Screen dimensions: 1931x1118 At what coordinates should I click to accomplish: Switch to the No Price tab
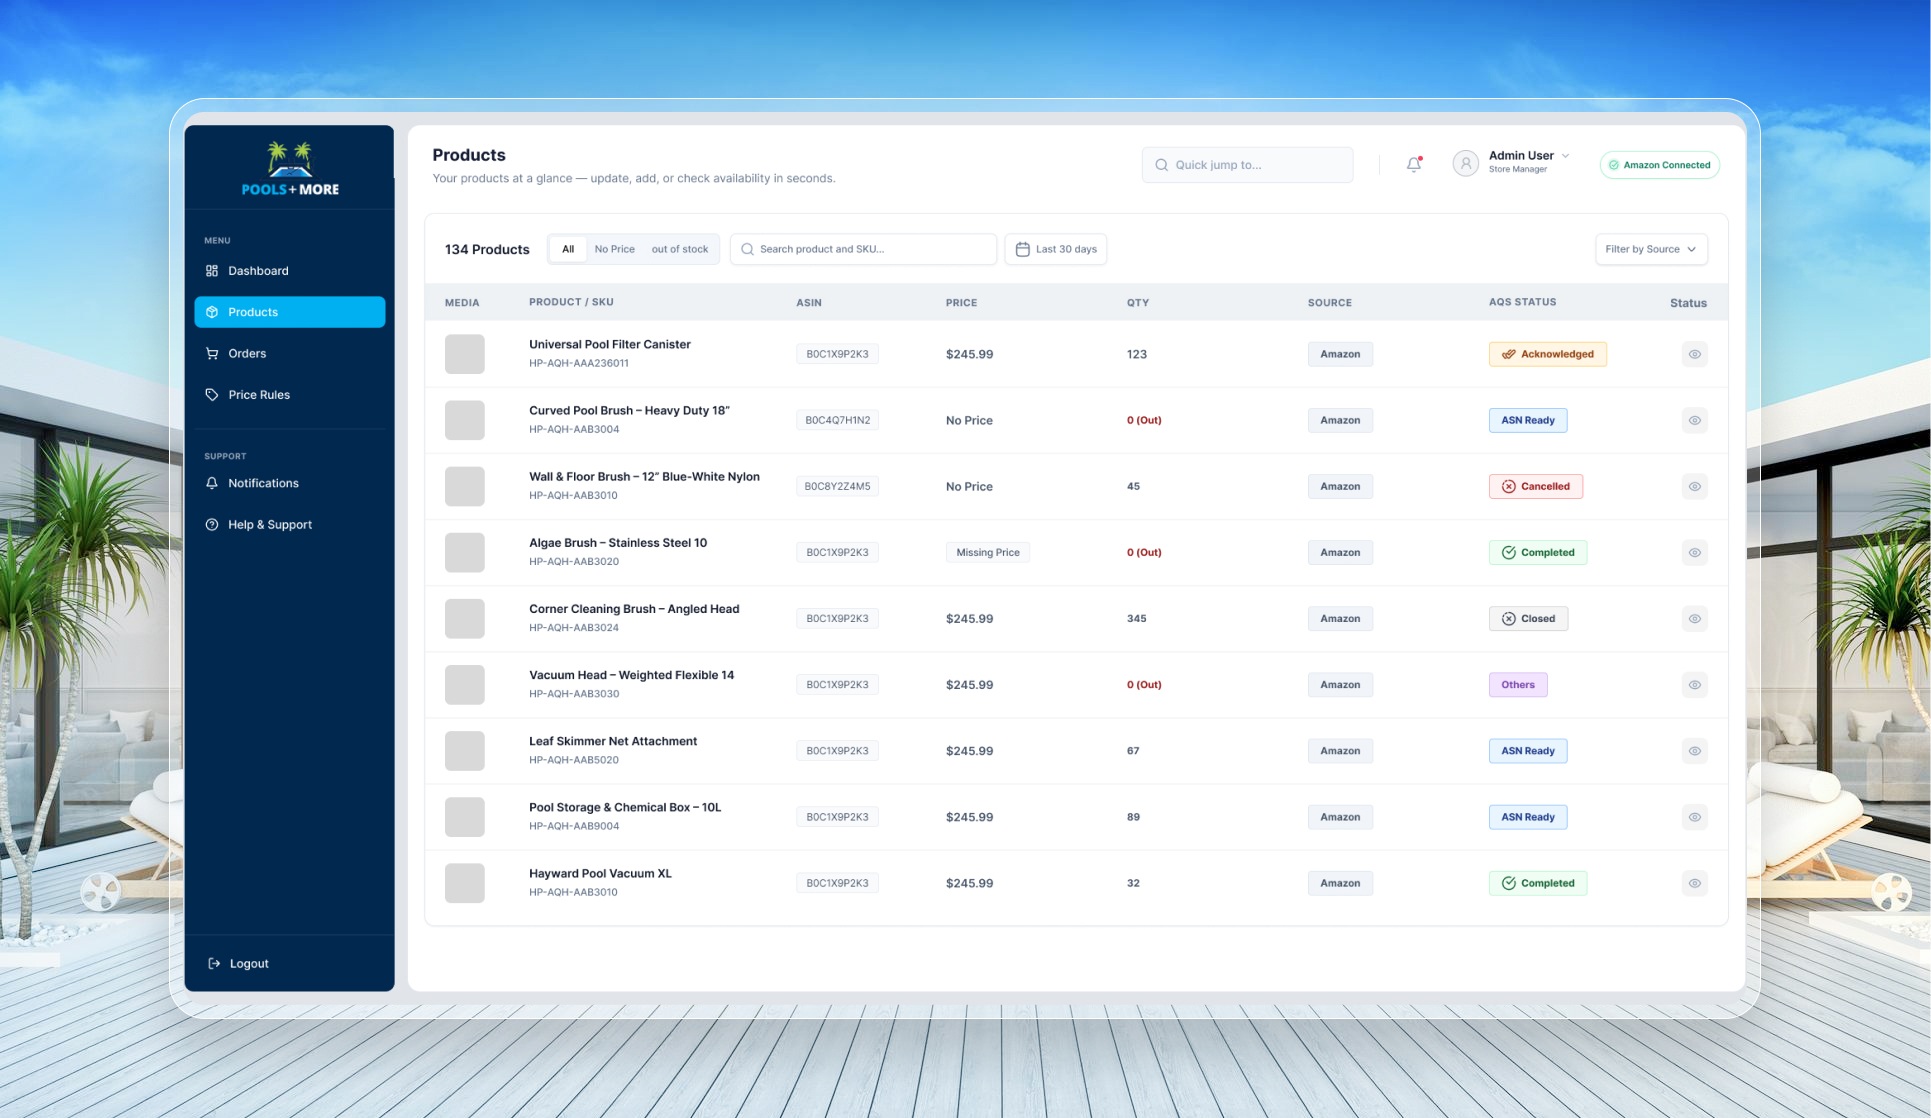pos(614,250)
